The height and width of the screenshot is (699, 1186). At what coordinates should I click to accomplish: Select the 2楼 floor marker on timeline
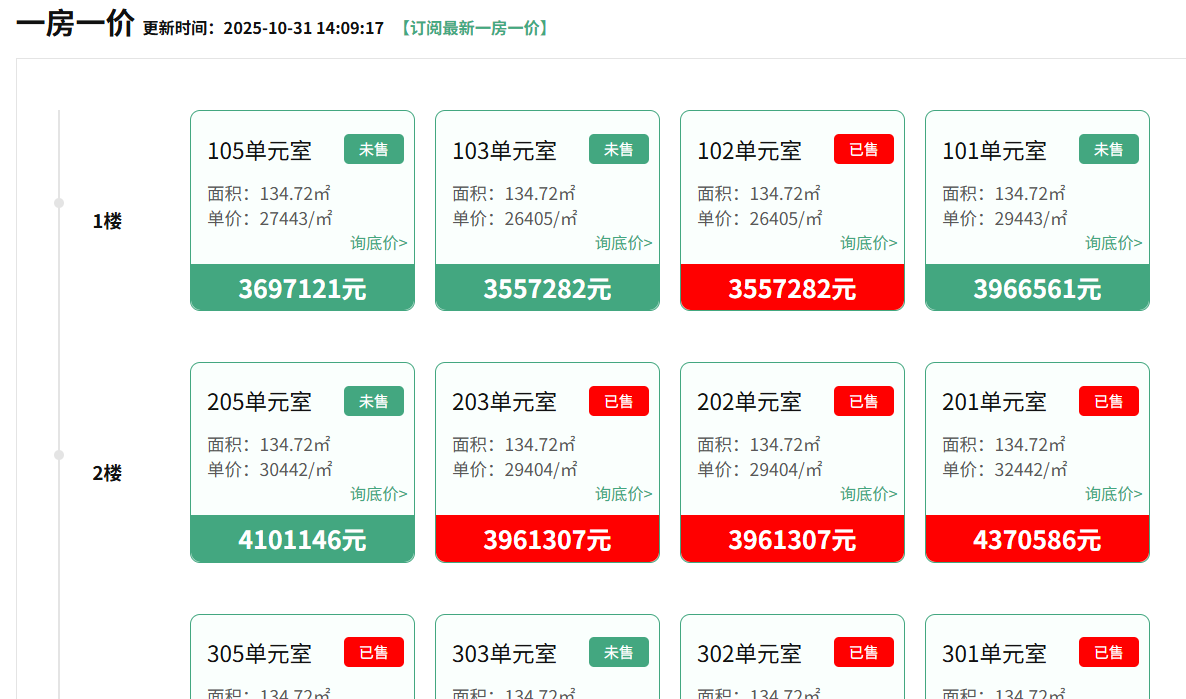click(107, 473)
